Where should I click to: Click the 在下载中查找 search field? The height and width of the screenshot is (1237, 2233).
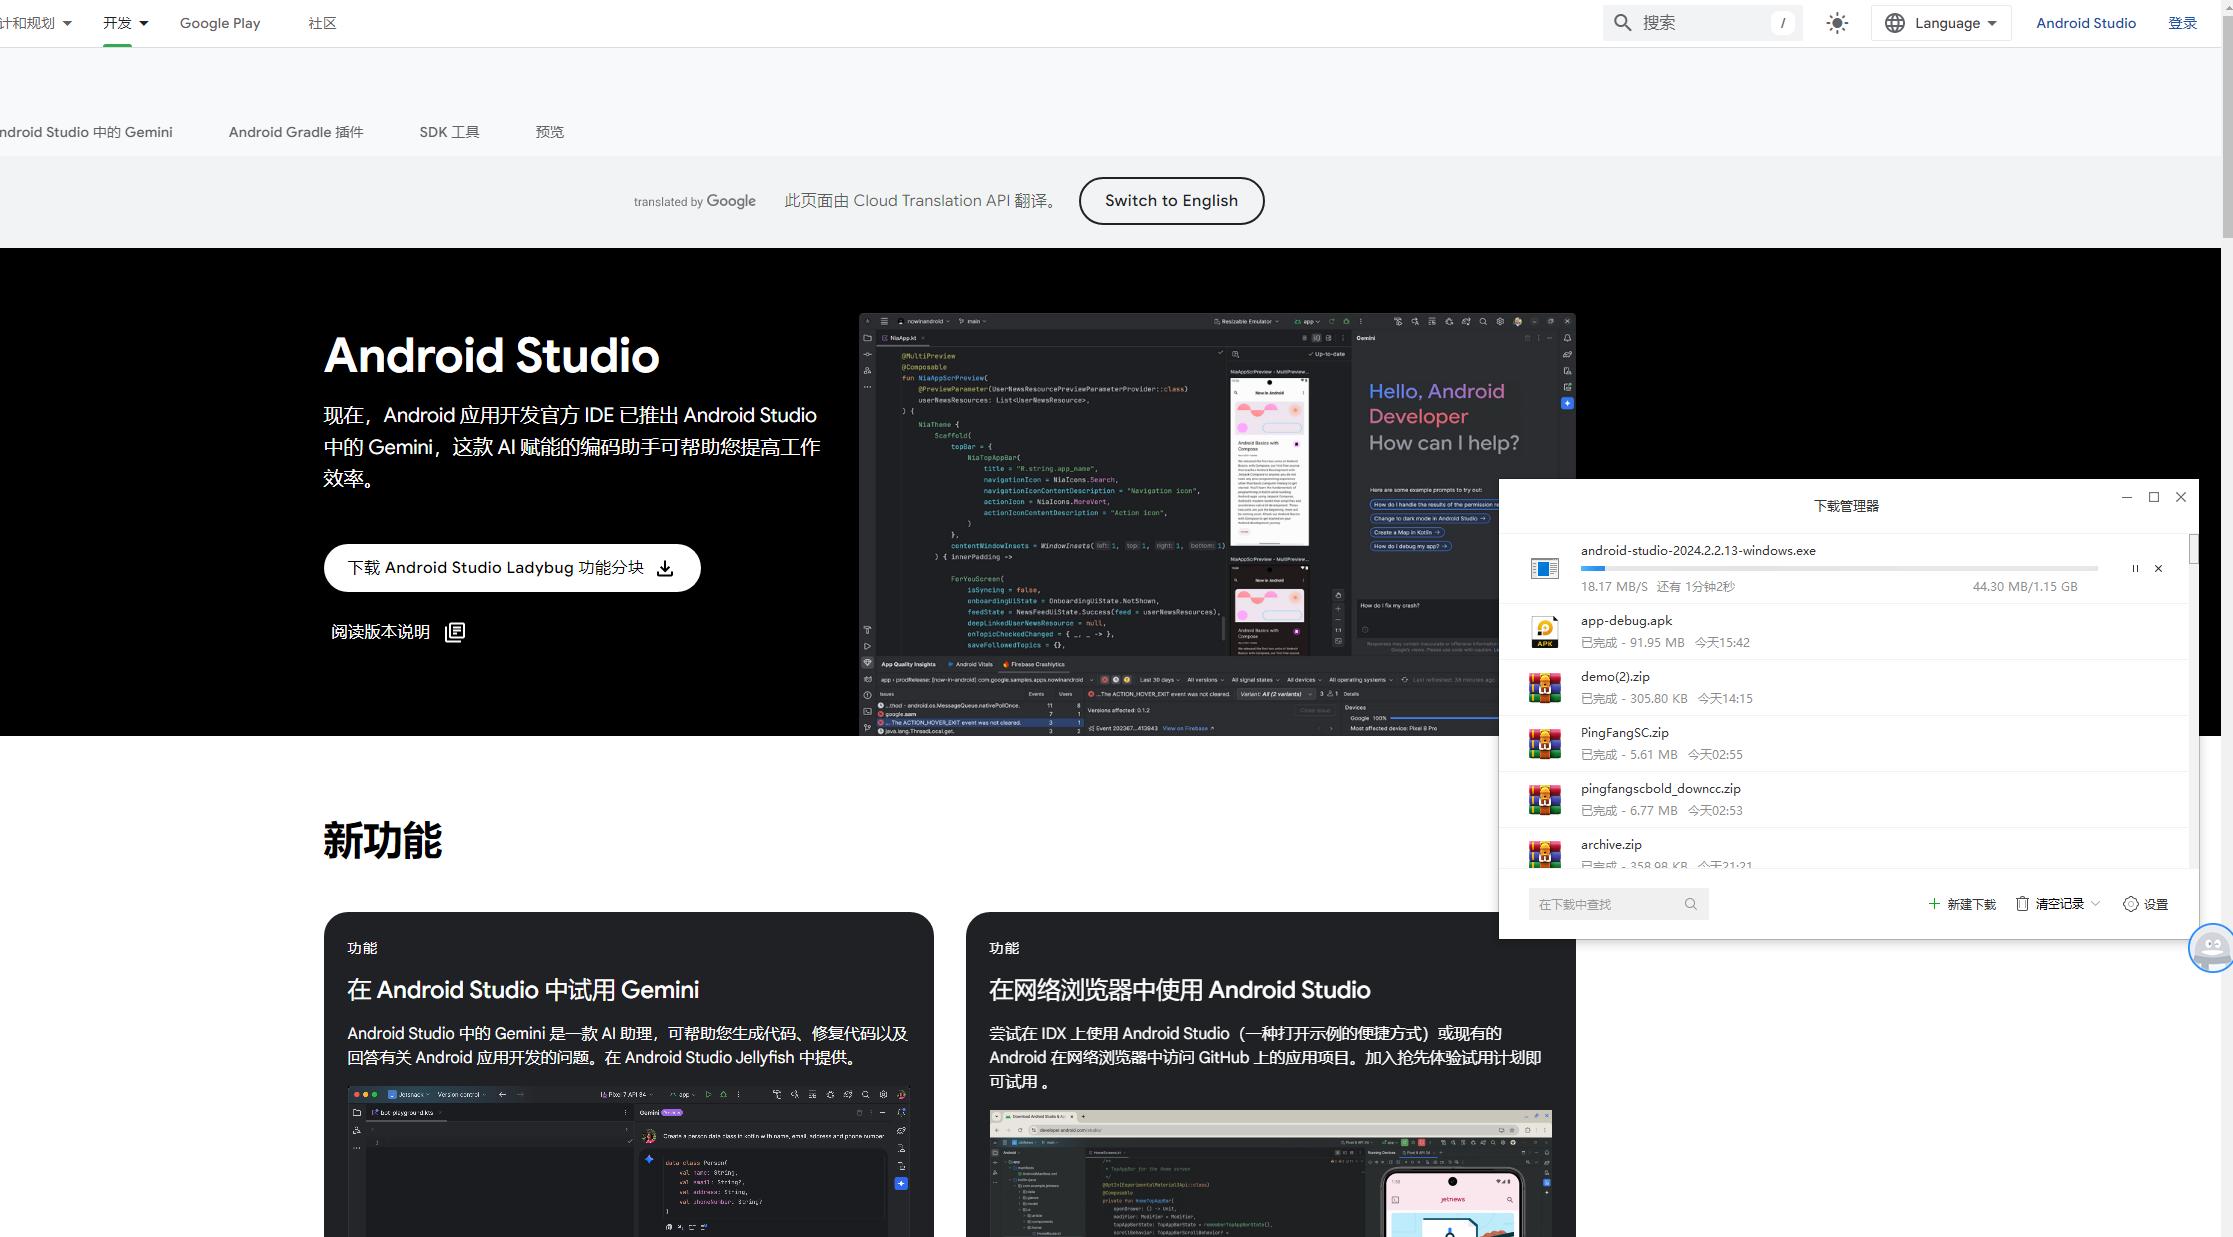point(1600,903)
